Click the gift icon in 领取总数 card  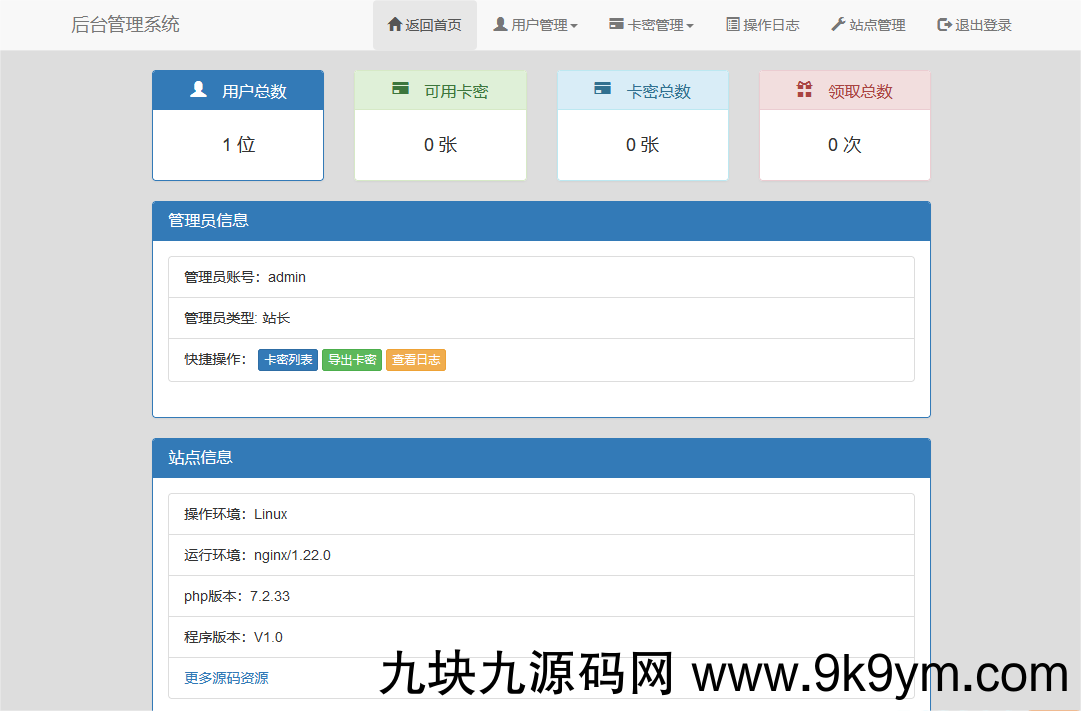(804, 89)
